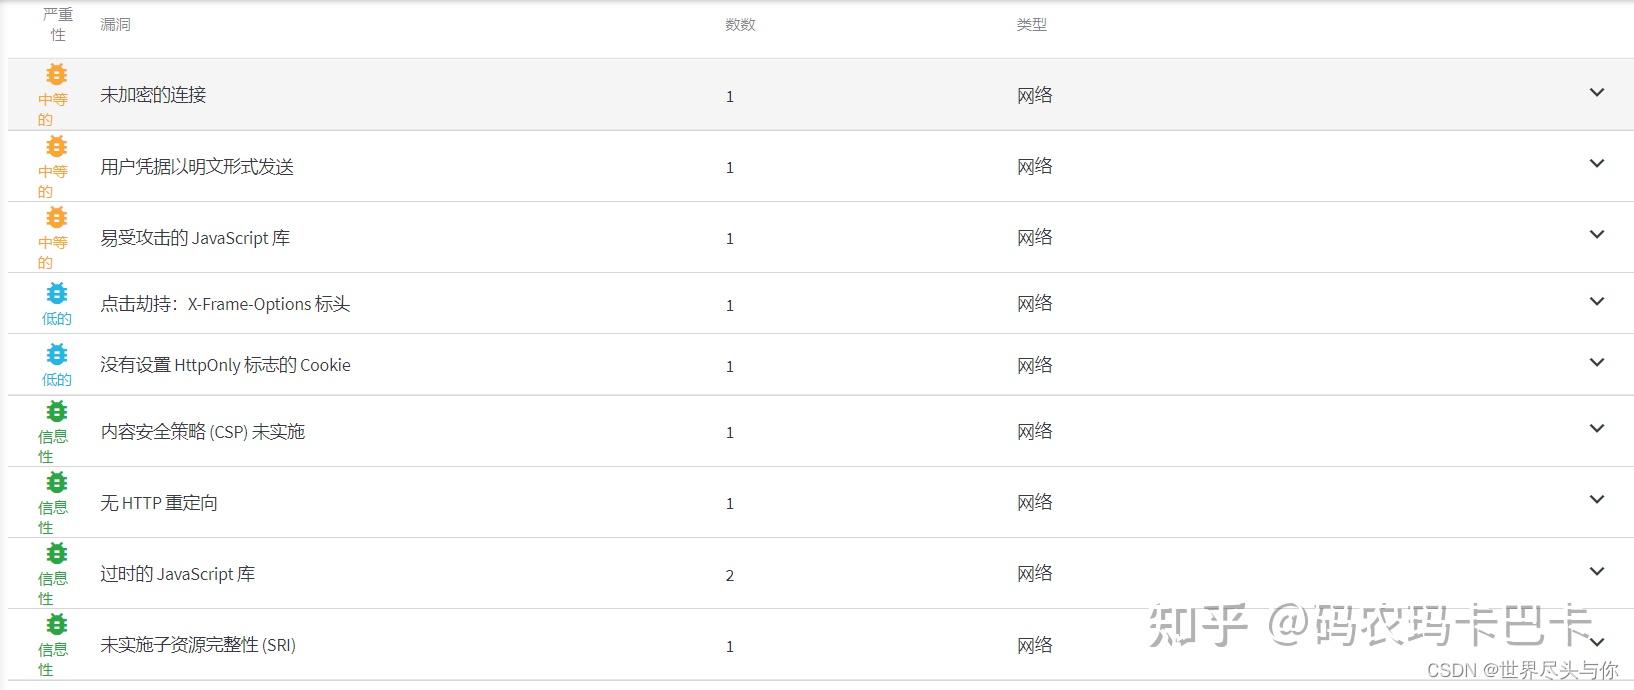Click the orange bug icon for 用户凭据以明文形式发送

[x=57, y=147]
